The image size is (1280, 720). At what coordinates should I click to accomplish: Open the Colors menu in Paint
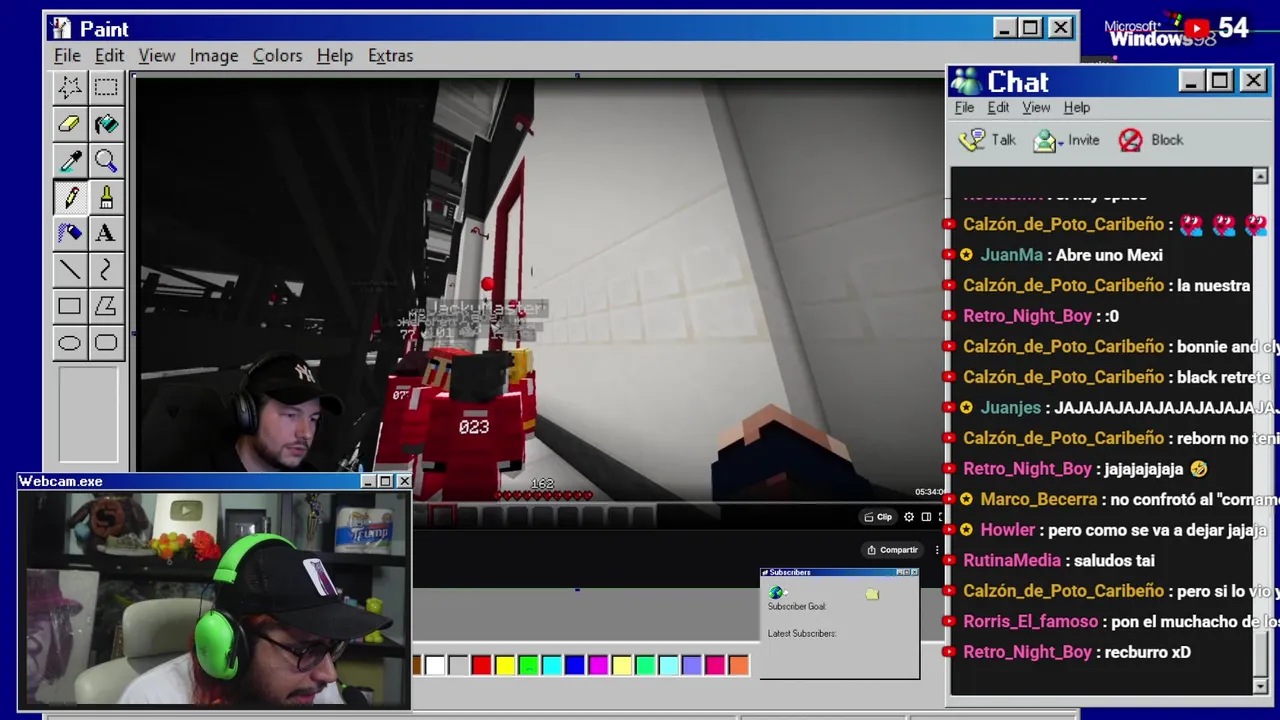coord(277,56)
